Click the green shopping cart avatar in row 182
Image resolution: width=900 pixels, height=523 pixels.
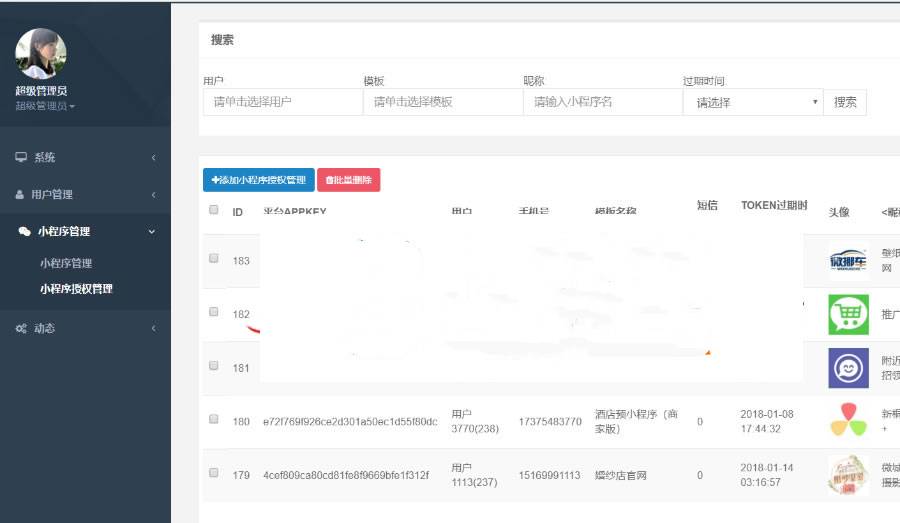(848, 314)
